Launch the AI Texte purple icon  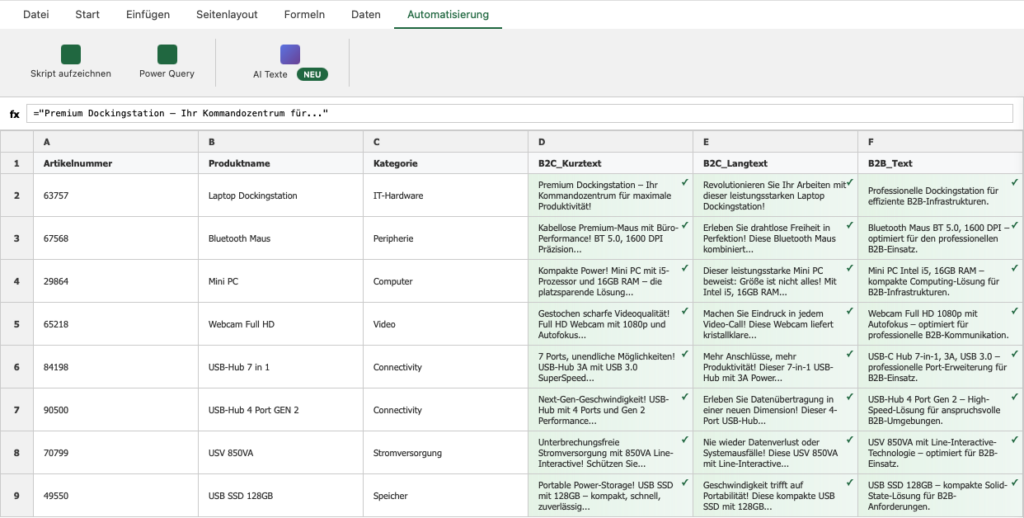point(290,55)
